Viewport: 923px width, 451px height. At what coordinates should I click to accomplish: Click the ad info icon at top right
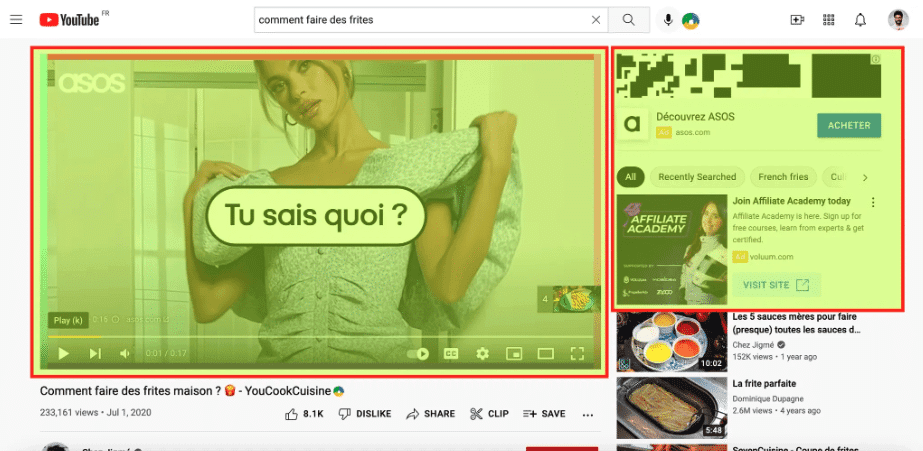875,59
